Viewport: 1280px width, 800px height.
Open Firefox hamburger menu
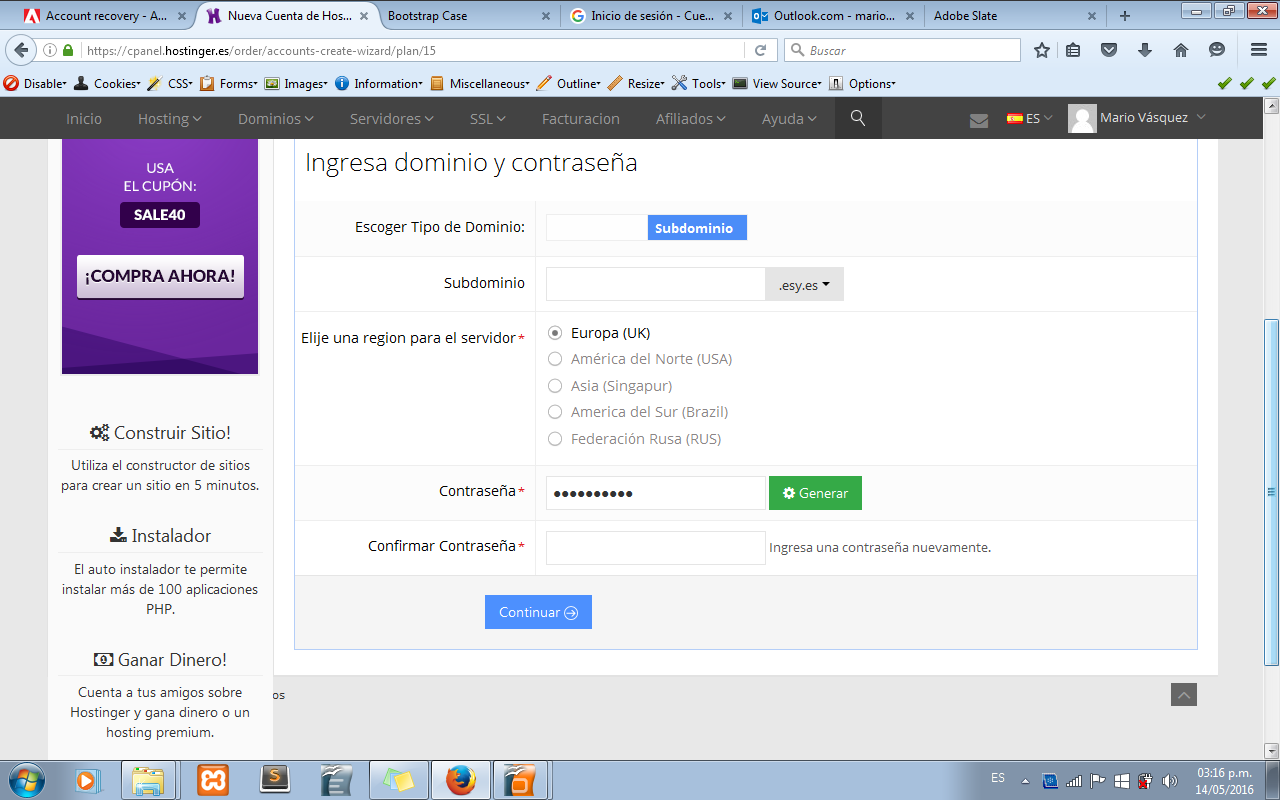[1259, 50]
